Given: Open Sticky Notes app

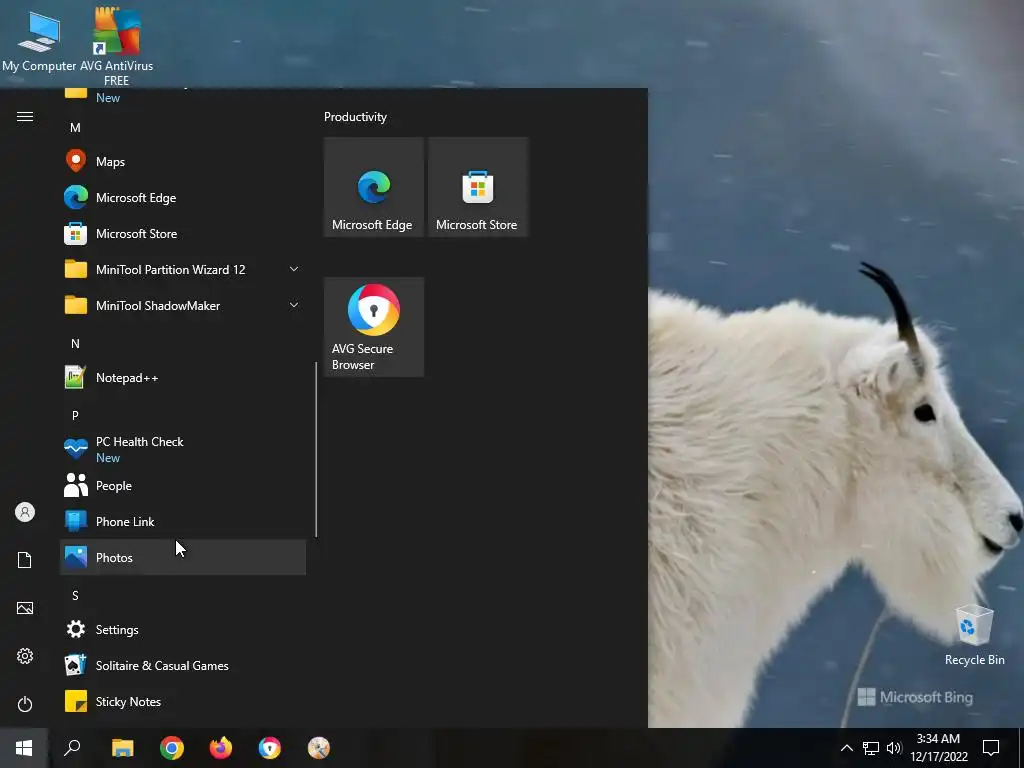Looking at the screenshot, I should [x=183, y=701].
